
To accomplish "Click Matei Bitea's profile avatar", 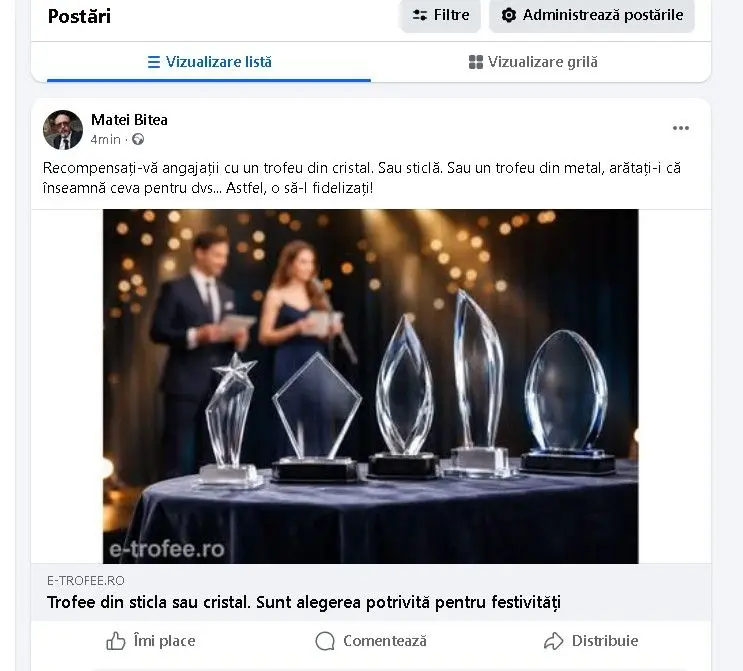I will (x=63, y=129).
